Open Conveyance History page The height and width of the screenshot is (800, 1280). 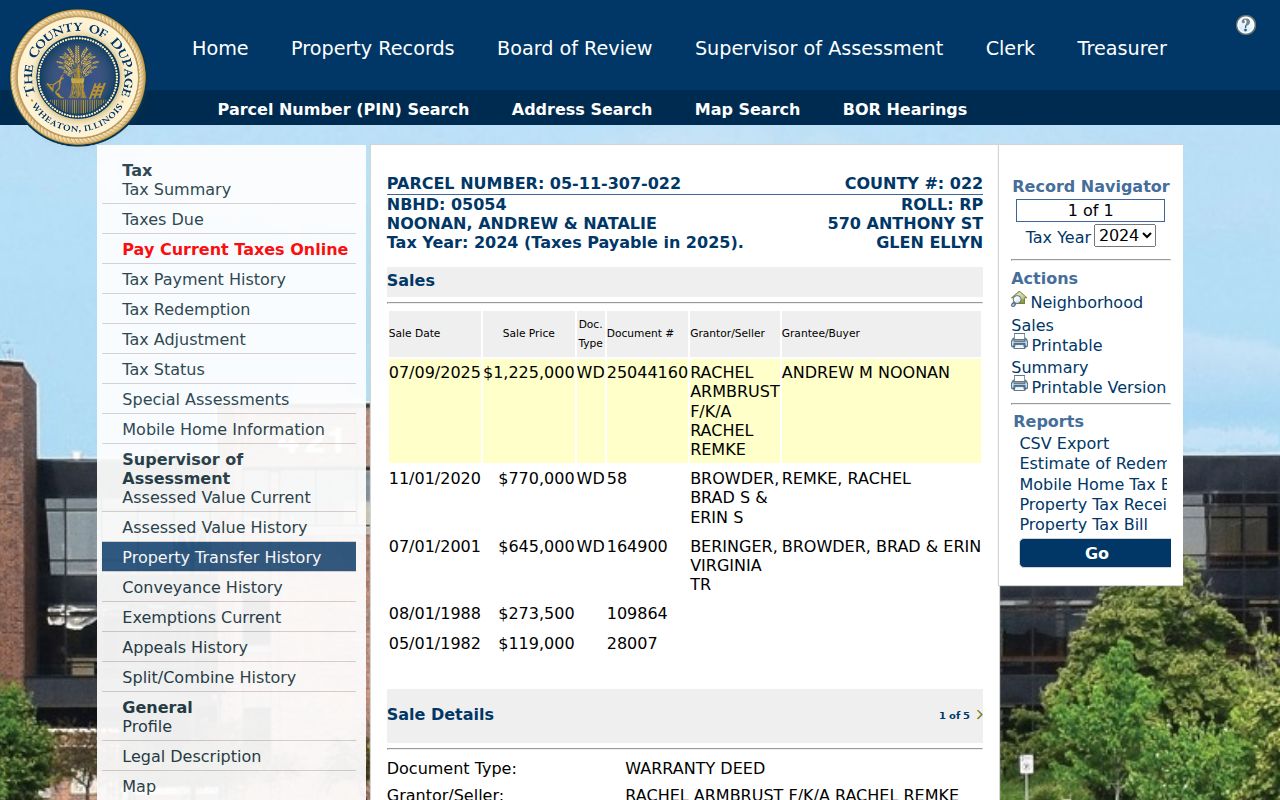pyautogui.click(x=202, y=587)
